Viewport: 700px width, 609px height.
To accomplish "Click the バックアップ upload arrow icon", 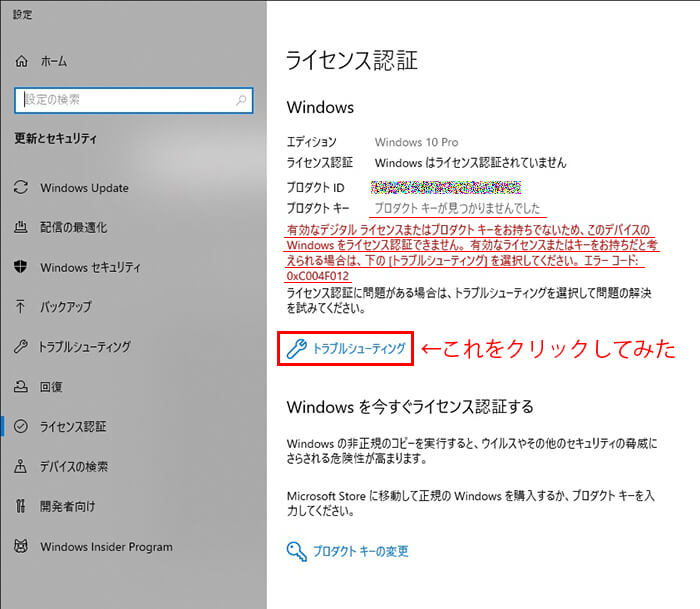I will 21,306.
